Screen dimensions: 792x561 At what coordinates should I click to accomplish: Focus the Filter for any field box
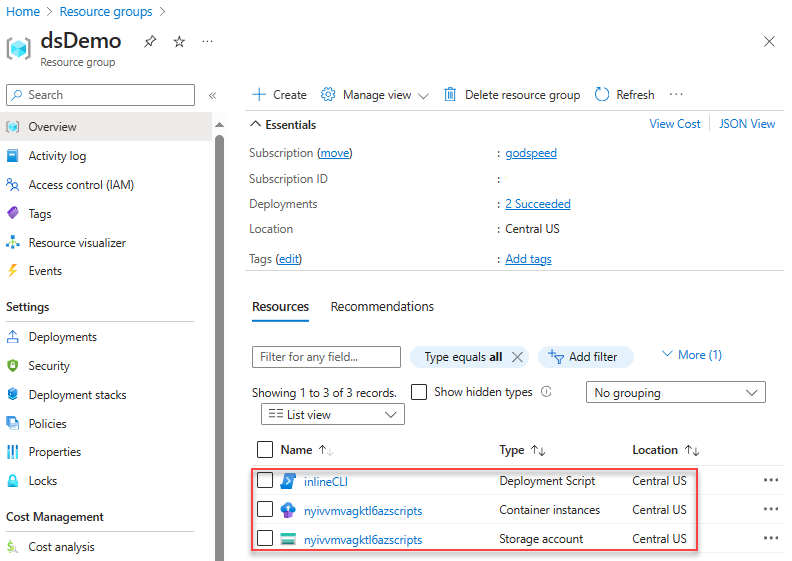coord(326,357)
